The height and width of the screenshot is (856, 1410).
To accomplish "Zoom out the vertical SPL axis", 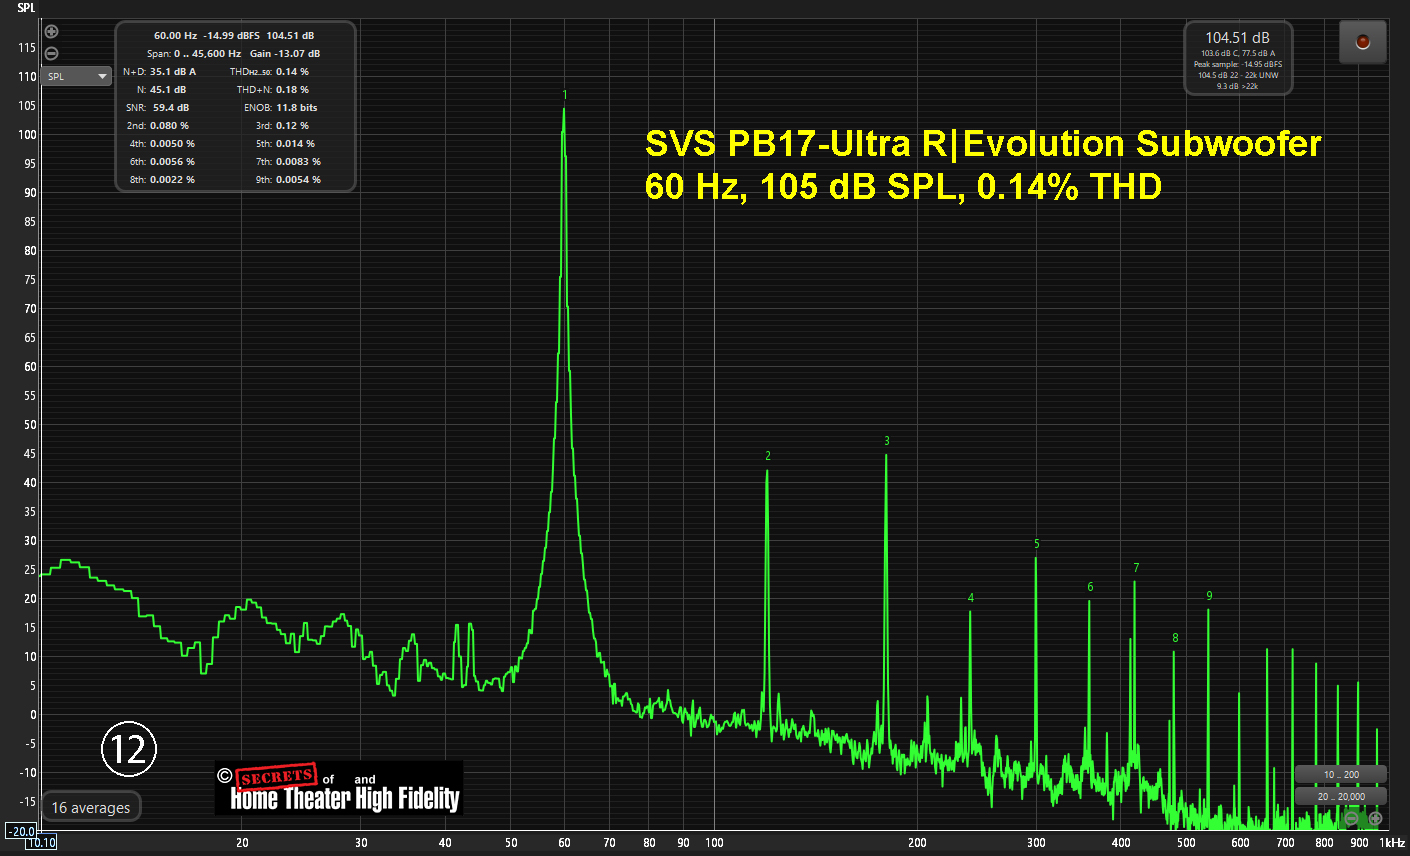I will [52, 54].
